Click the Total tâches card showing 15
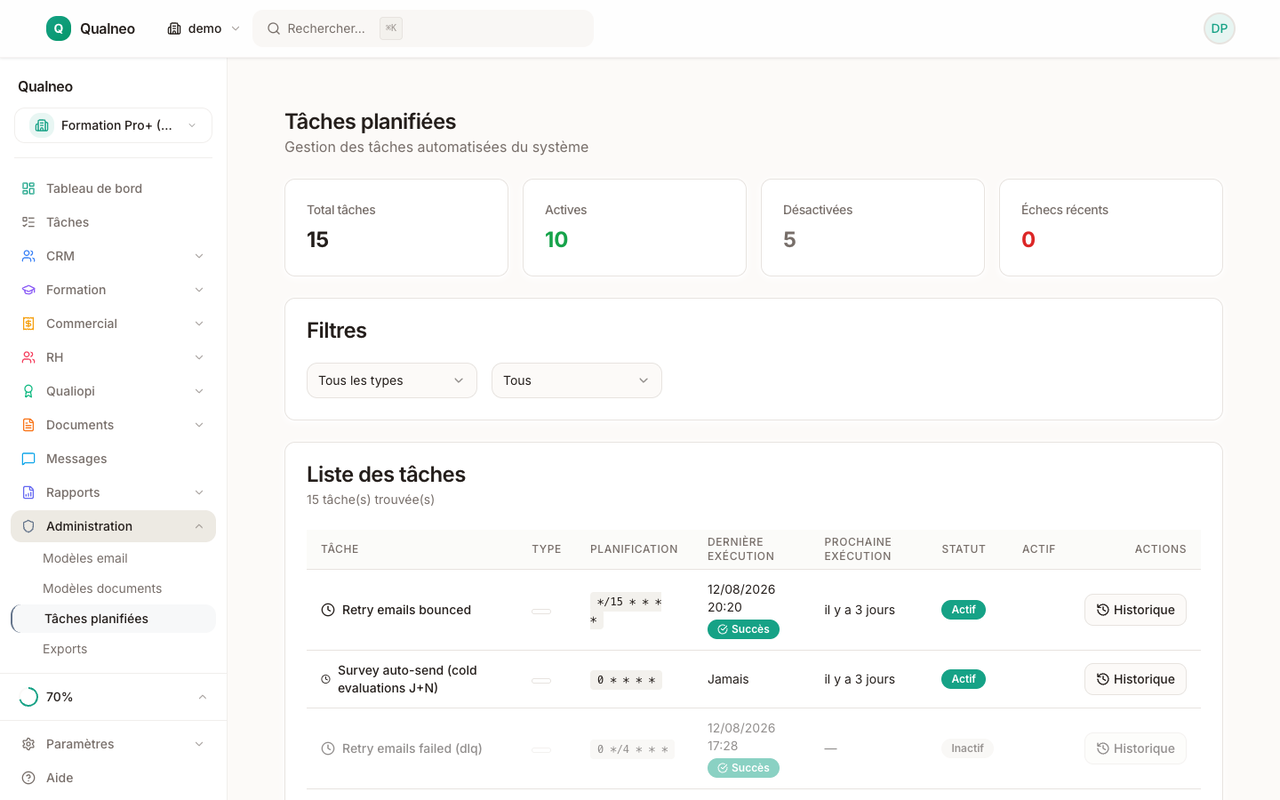Screen dimensions: 1280x800 pos(396,228)
